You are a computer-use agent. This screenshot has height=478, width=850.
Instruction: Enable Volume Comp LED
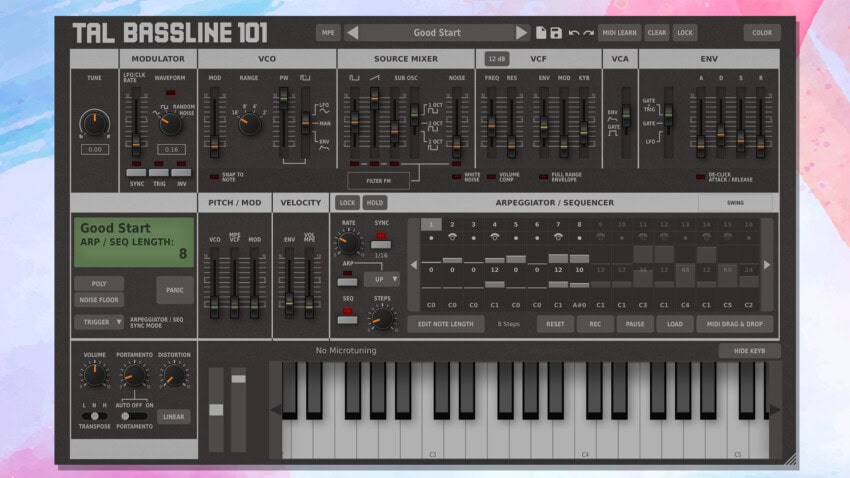point(491,177)
